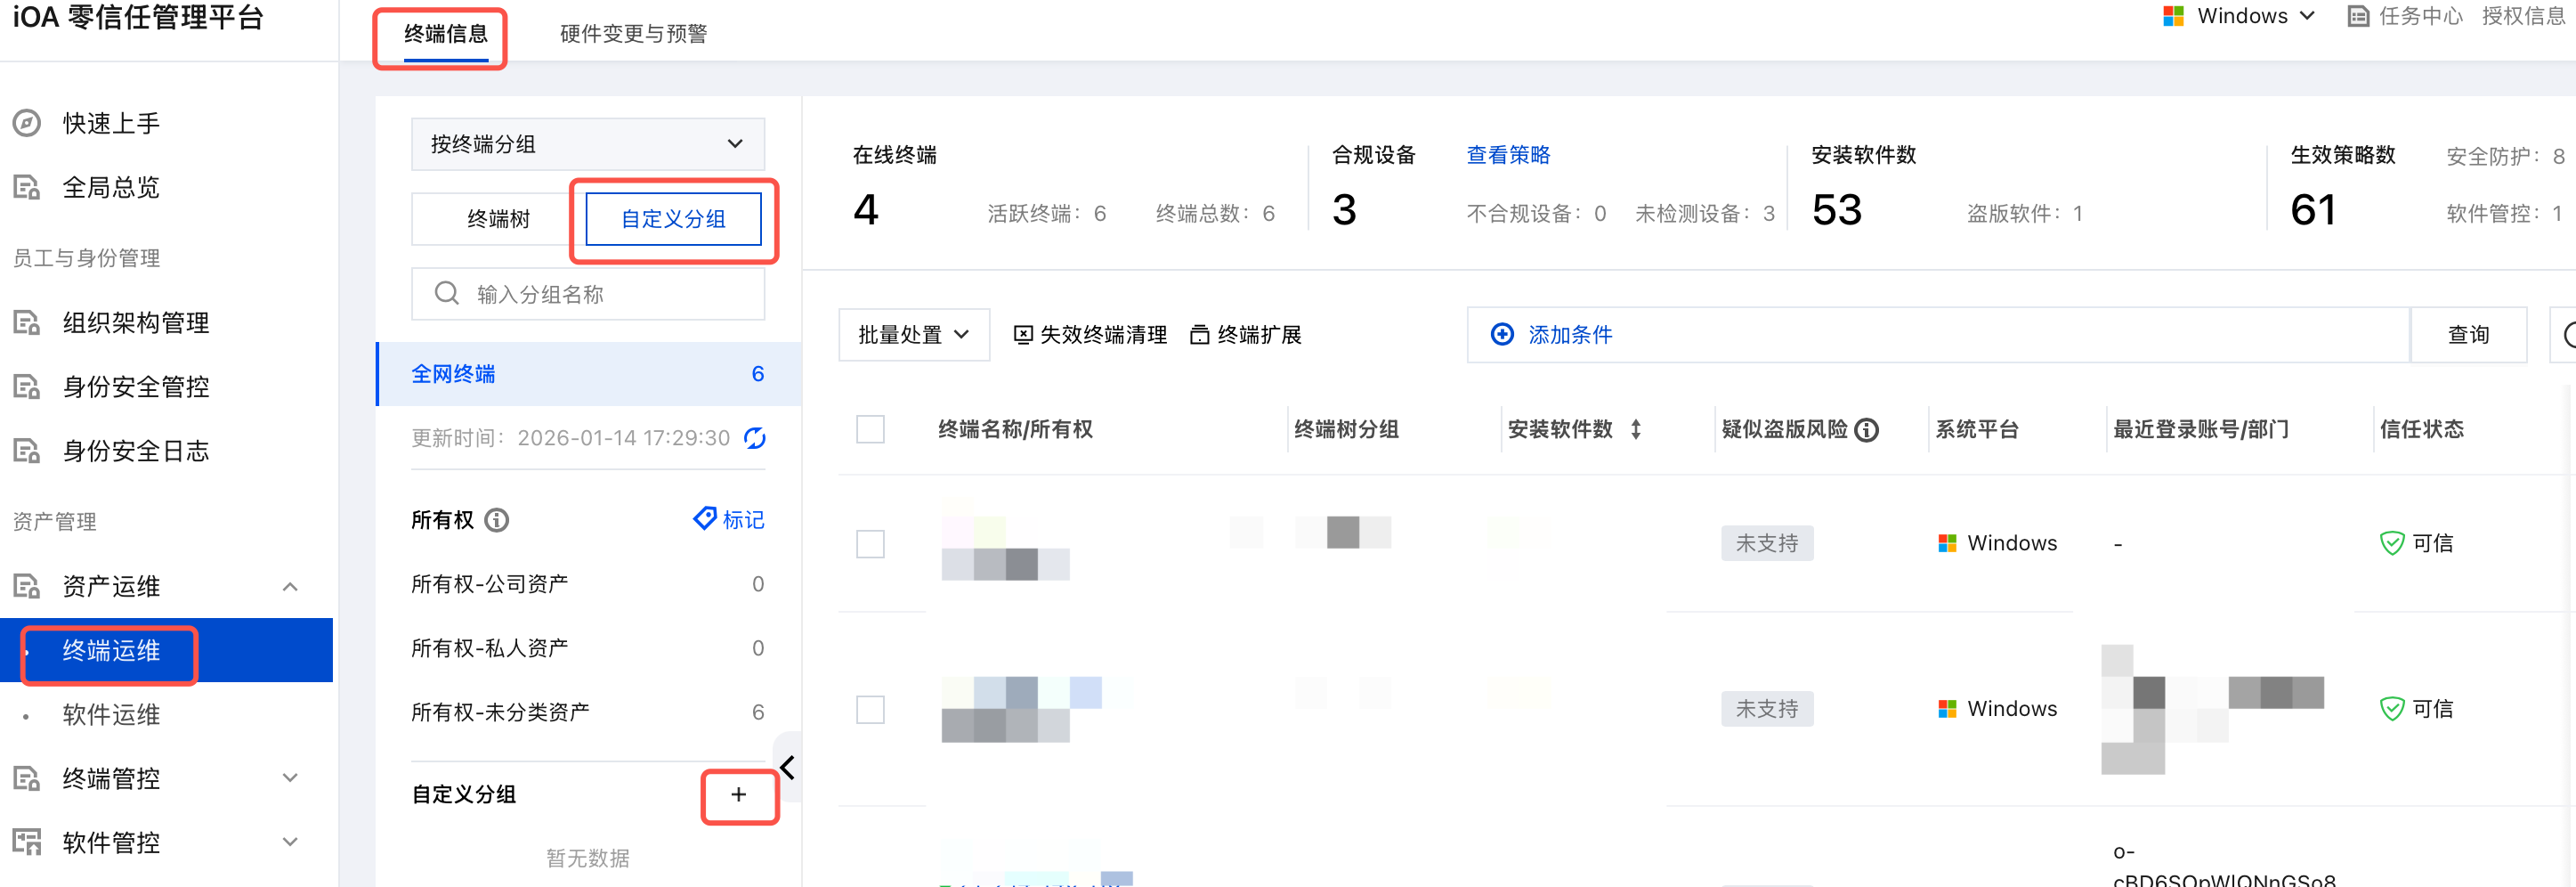Image resolution: width=2576 pixels, height=887 pixels.
Task: Click the trusted shield icon in the second row
Action: pos(2392,709)
